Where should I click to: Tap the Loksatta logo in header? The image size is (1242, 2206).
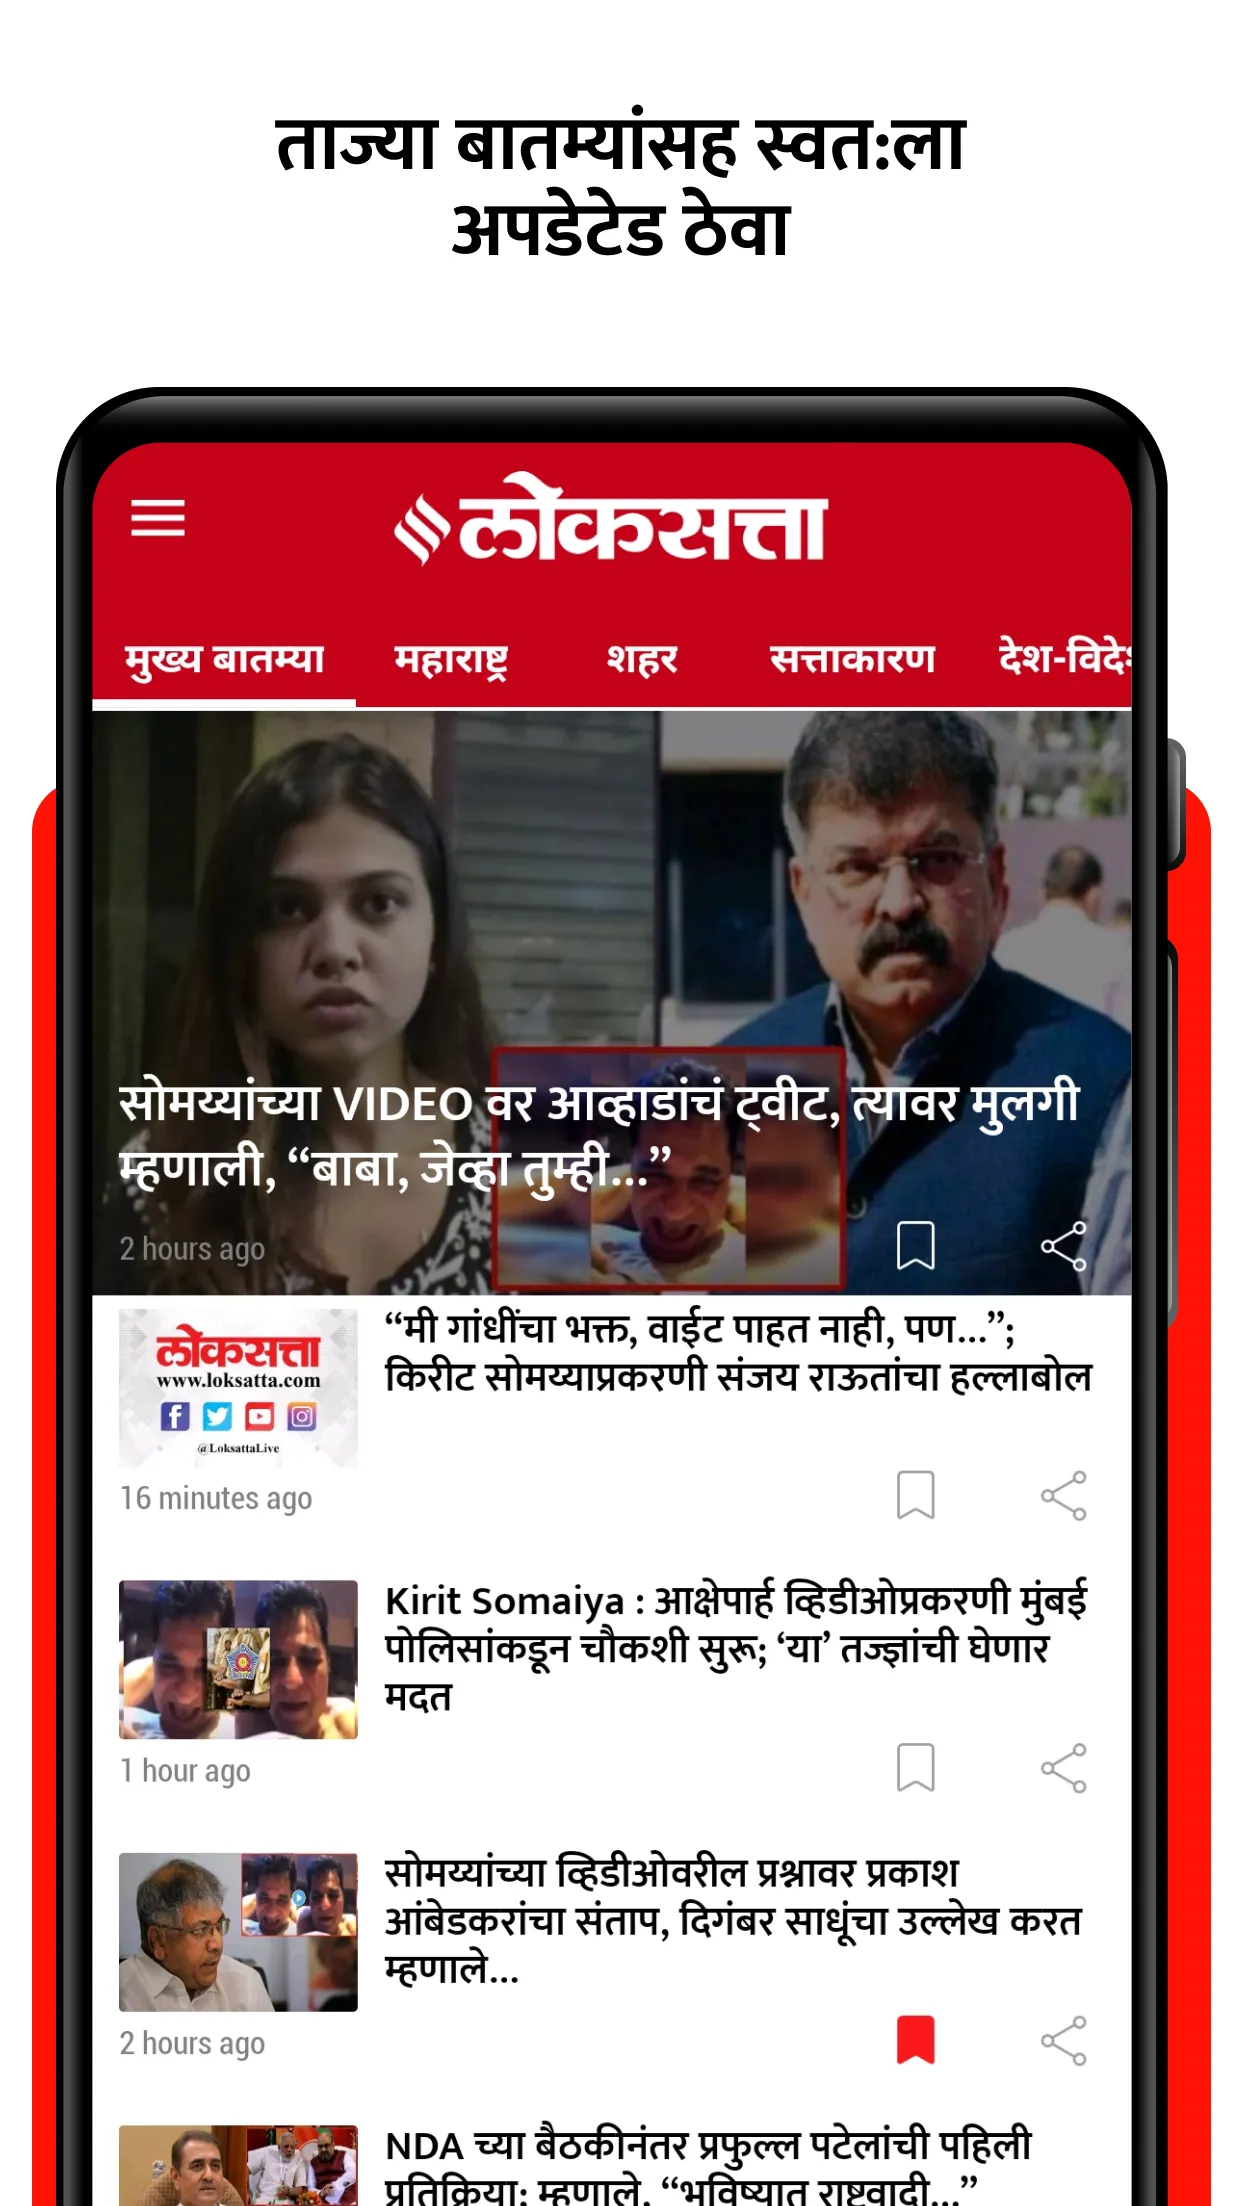610,520
